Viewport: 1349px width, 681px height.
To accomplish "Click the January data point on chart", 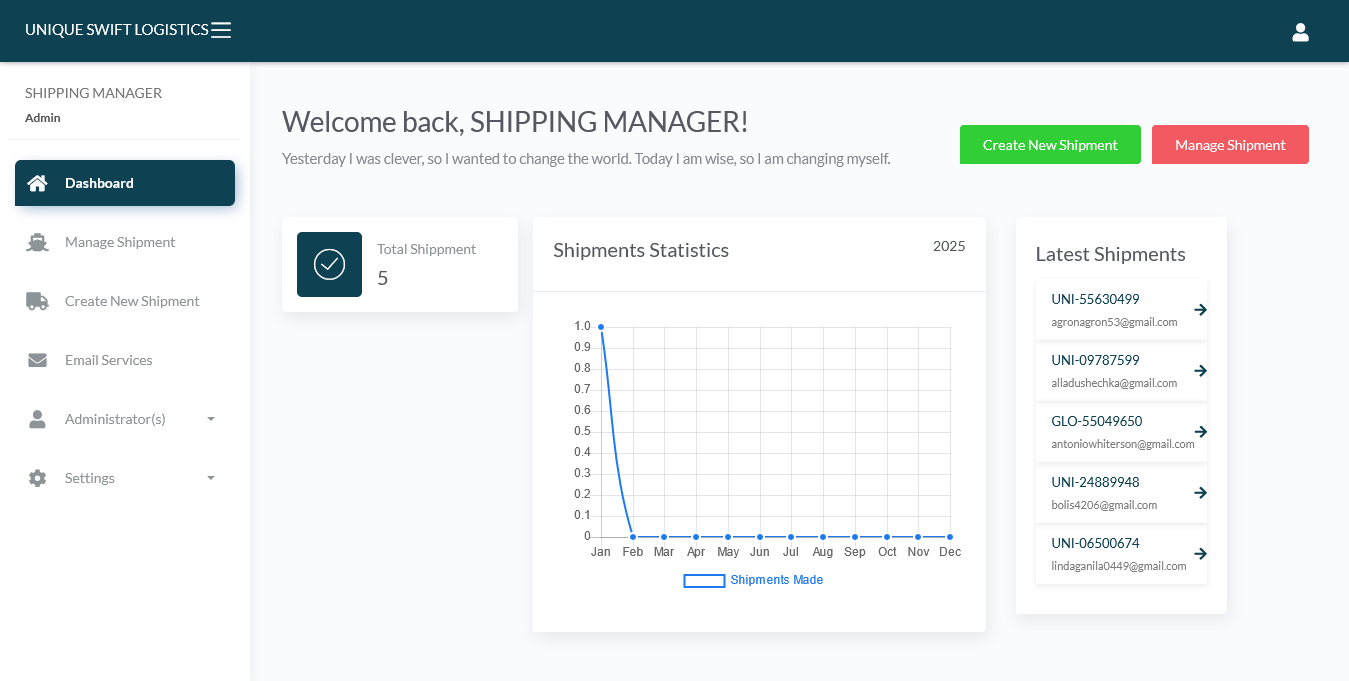I will [601, 327].
